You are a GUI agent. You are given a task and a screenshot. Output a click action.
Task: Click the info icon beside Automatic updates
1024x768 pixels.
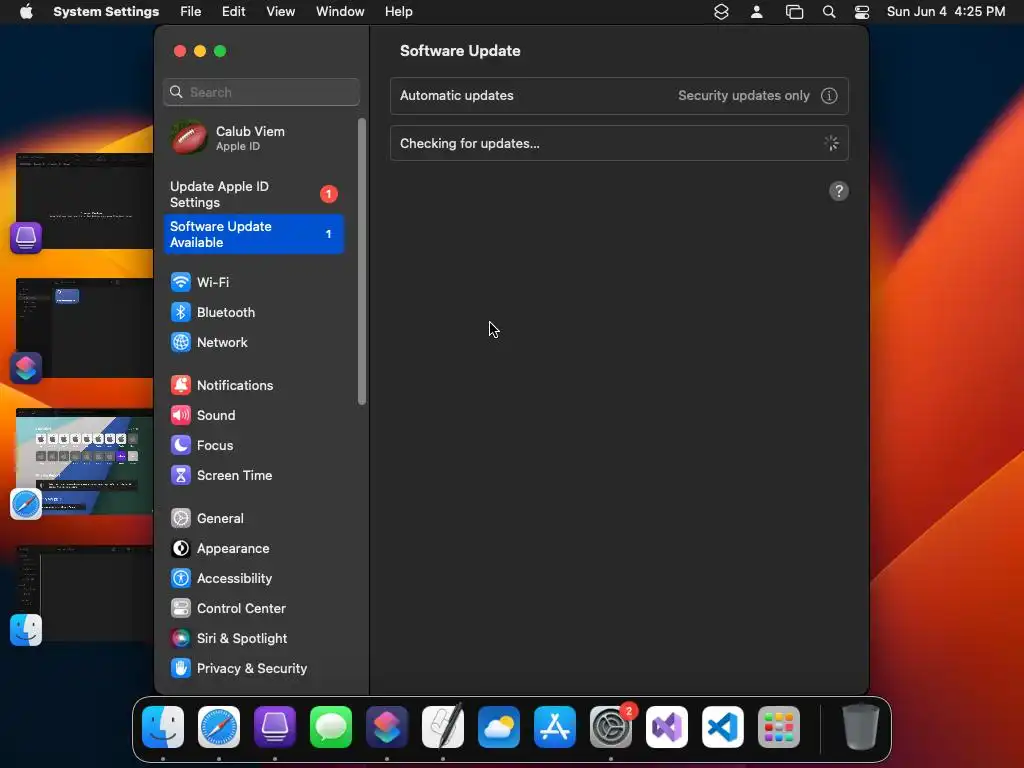pyautogui.click(x=829, y=95)
